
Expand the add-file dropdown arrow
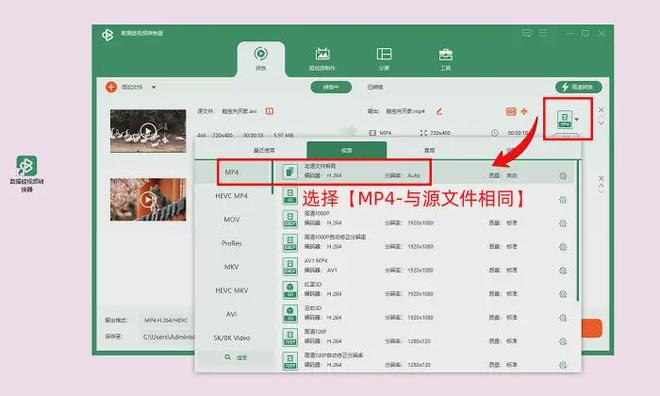click(x=154, y=87)
